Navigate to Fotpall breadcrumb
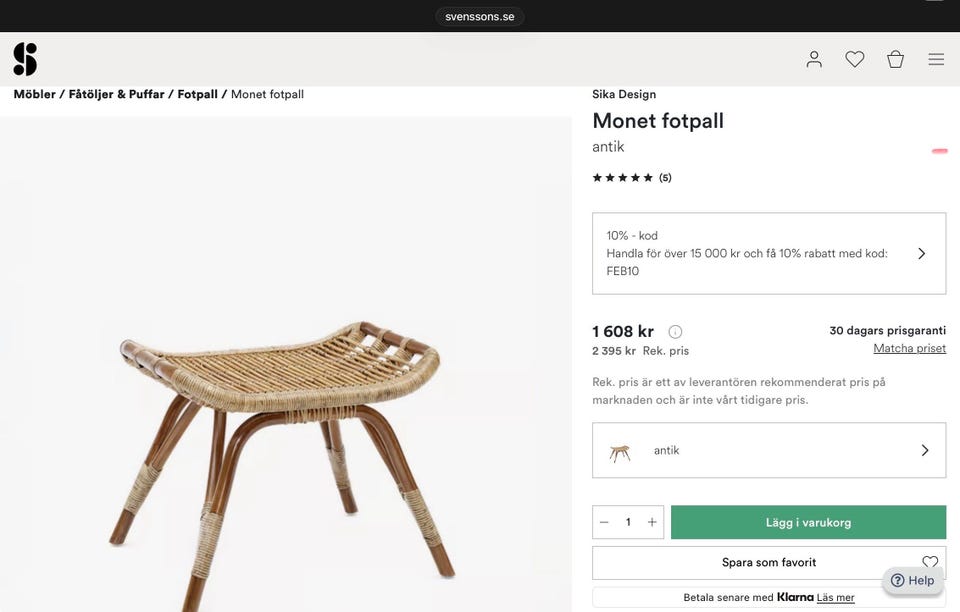This screenshot has height=612, width=960. pos(197,94)
